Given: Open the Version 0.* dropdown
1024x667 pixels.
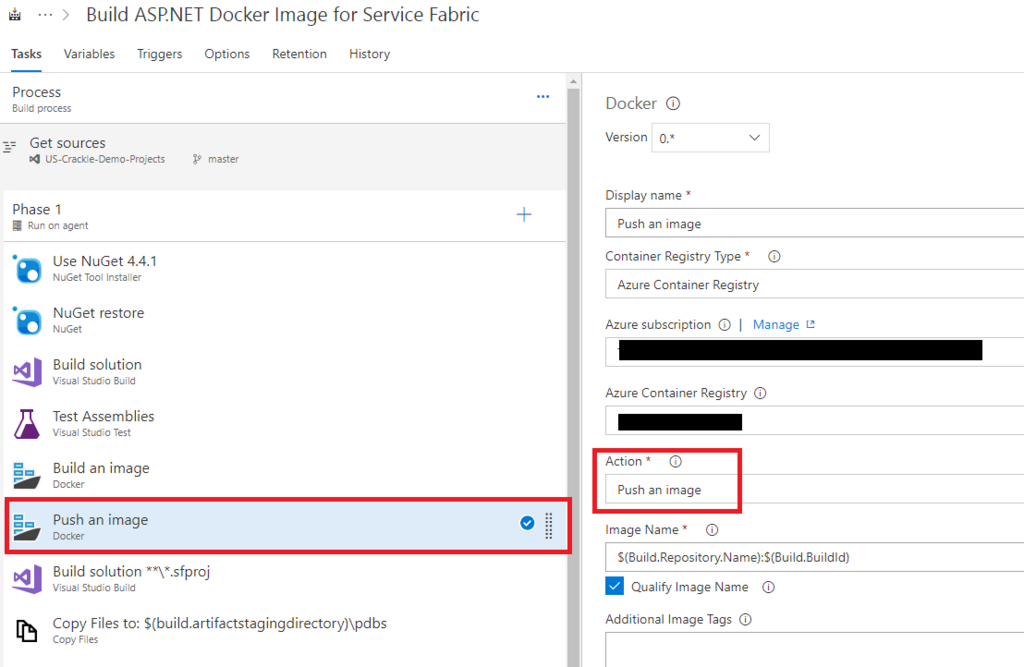Looking at the screenshot, I should click(711, 138).
